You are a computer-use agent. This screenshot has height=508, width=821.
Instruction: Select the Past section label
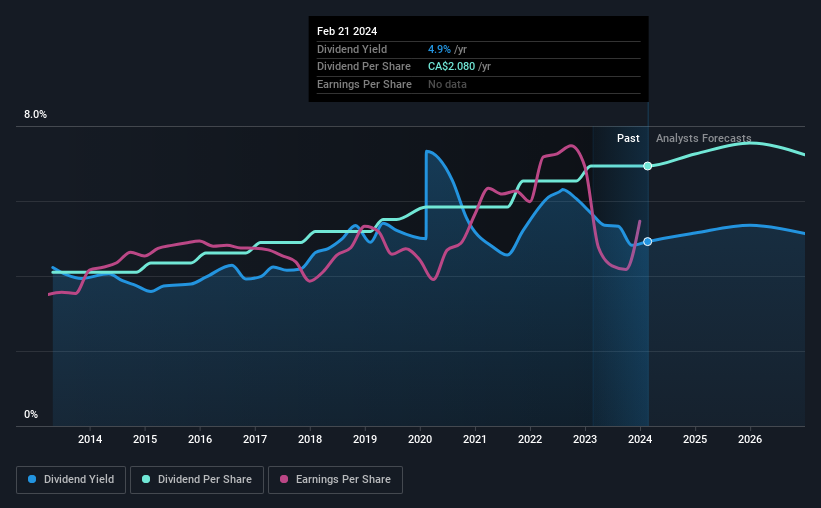(x=628, y=138)
